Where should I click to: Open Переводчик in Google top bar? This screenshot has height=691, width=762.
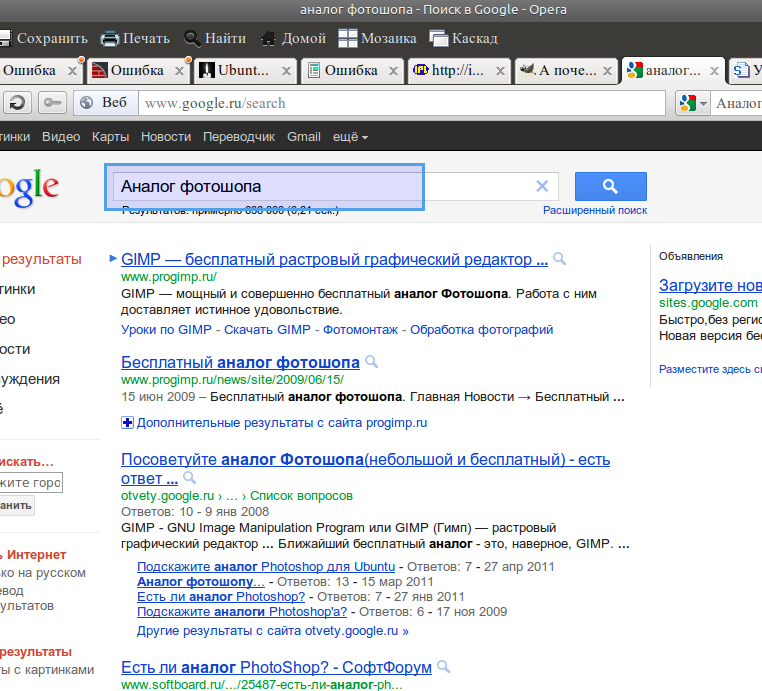point(239,137)
